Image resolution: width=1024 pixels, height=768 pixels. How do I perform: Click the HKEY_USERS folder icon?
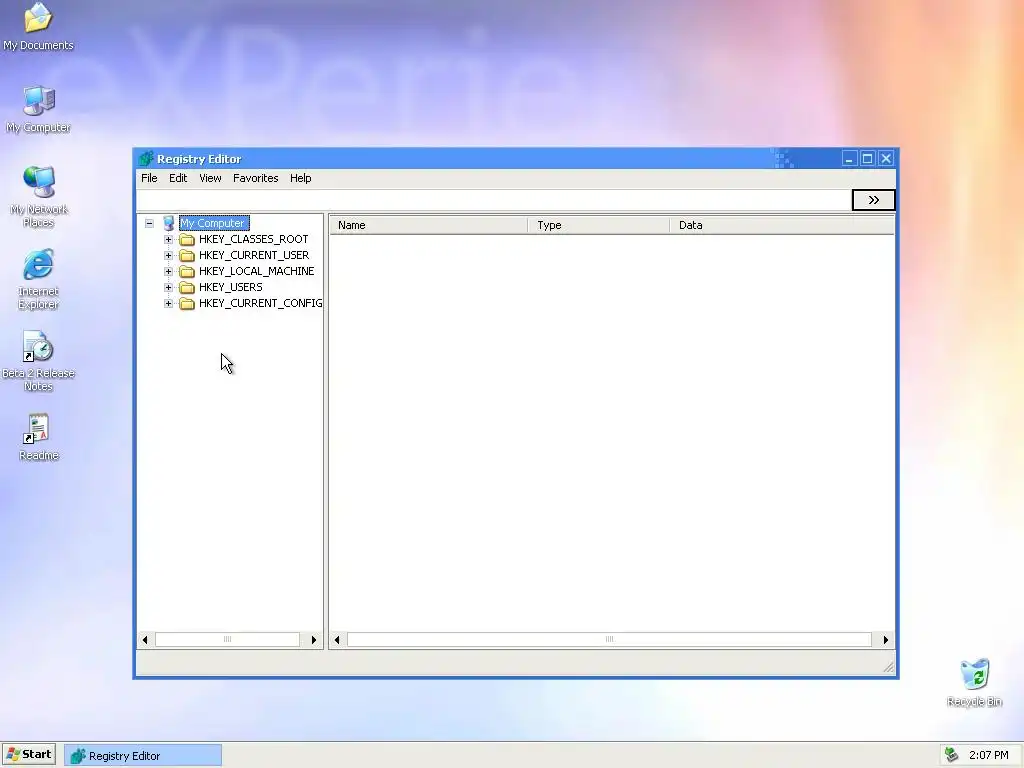[187, 287]
